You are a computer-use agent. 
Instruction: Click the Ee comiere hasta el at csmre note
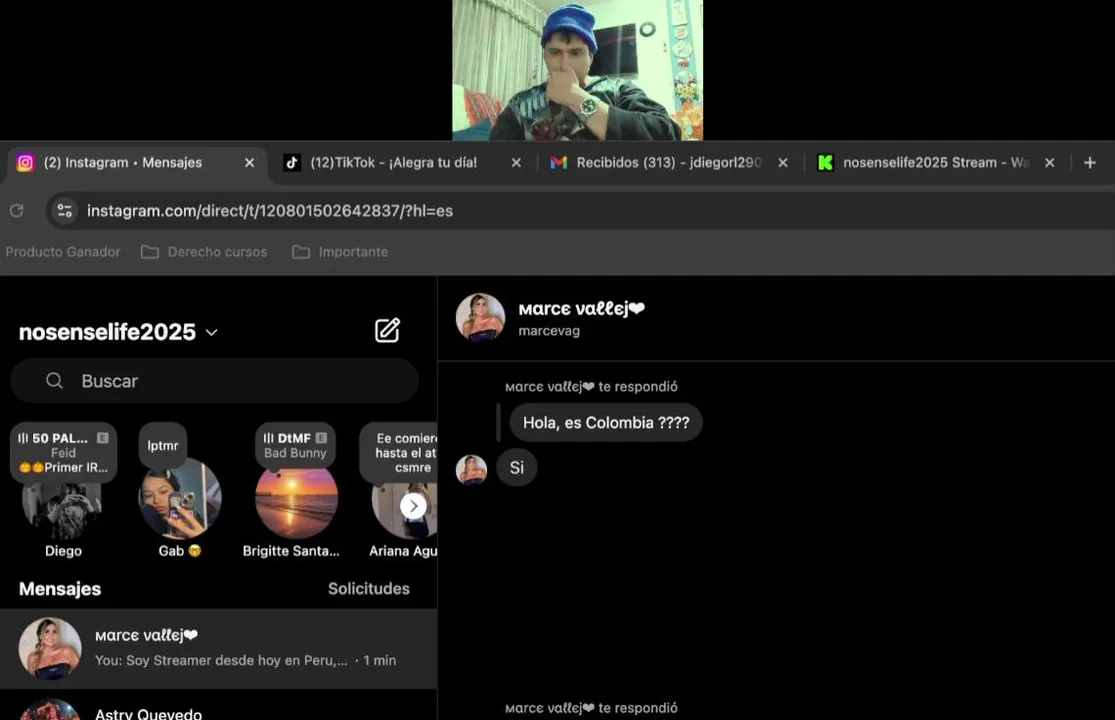click(x=398, y=453)
